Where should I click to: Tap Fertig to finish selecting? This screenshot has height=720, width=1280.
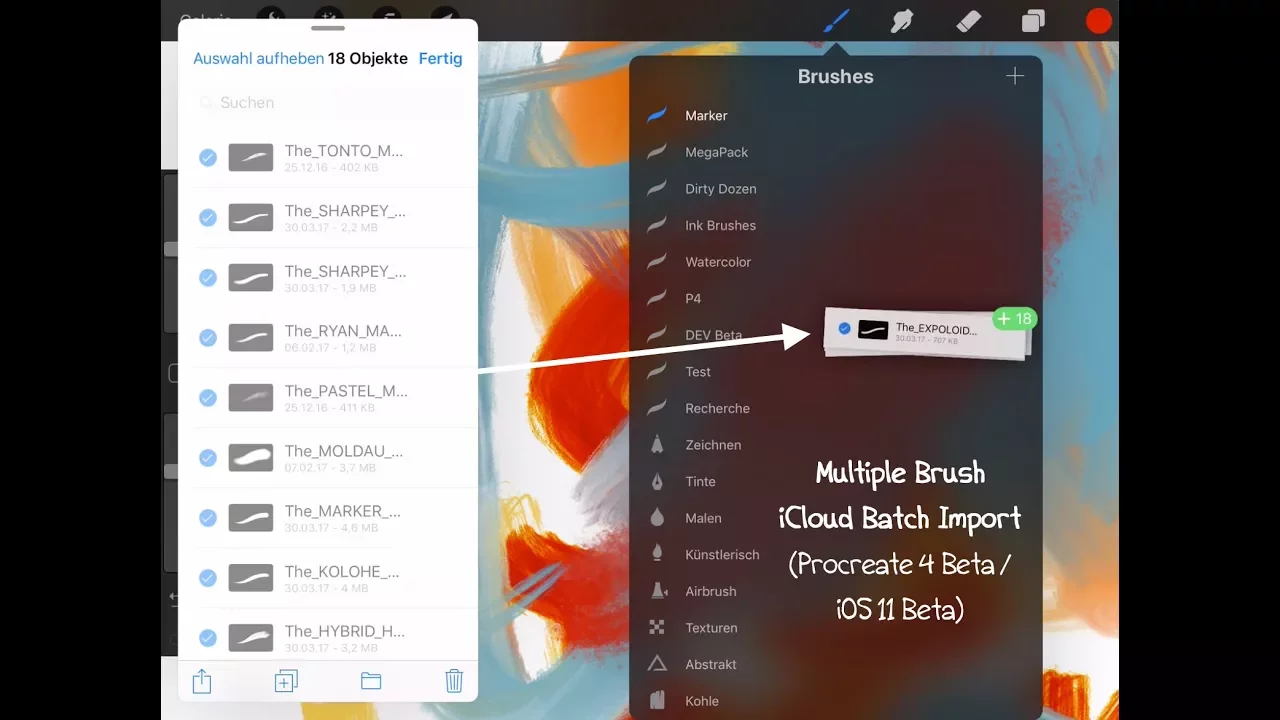440,59
